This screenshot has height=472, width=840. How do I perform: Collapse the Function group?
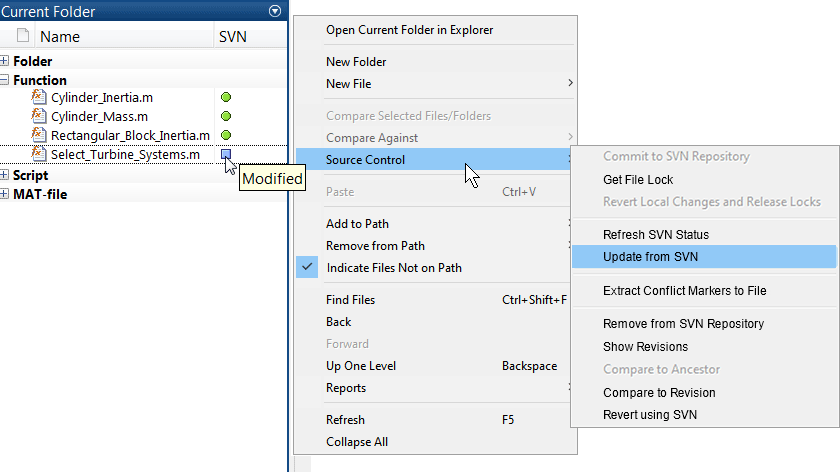pyautogui.click(x=5, y=80)
